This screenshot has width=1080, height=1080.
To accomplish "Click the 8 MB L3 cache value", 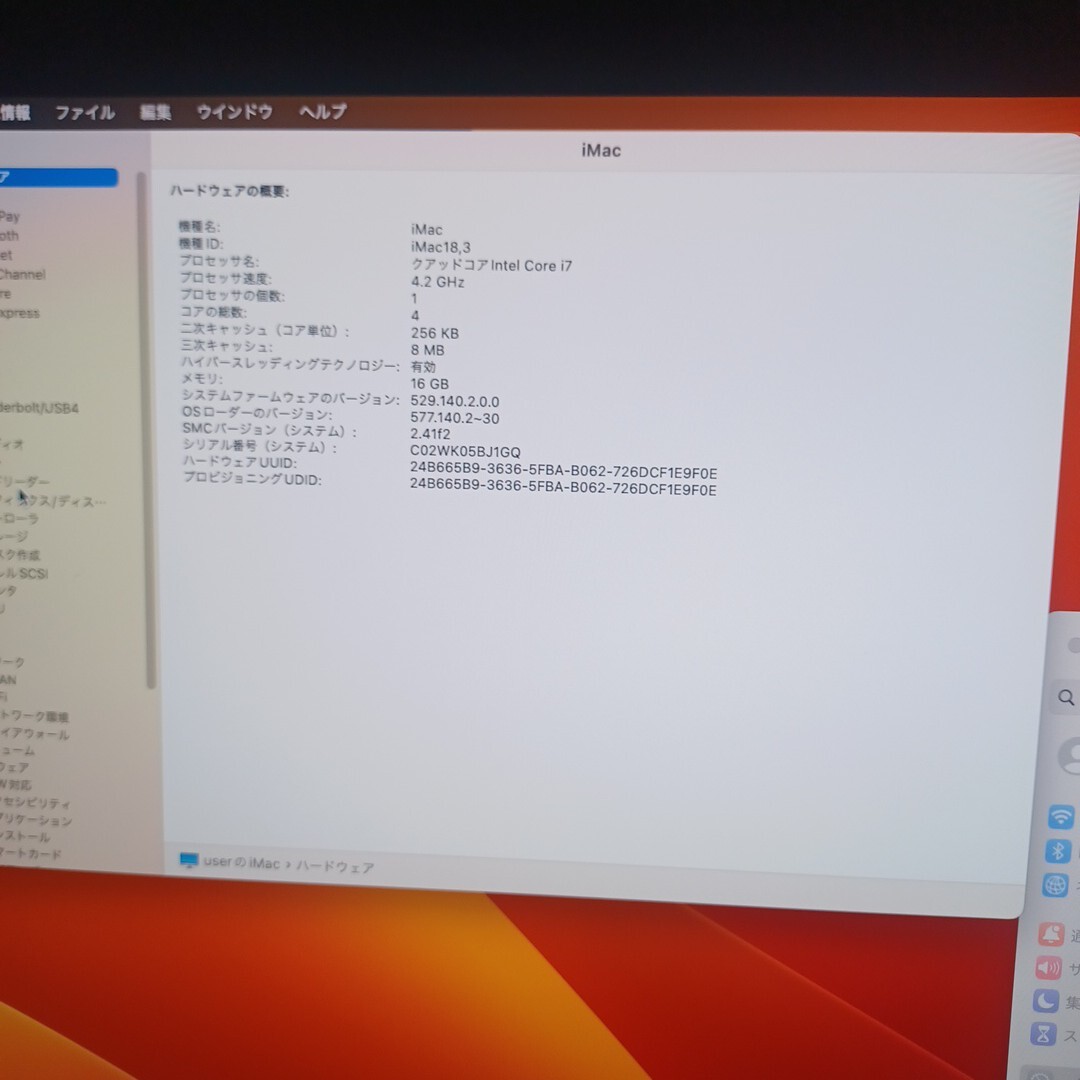I will point(428,350).
